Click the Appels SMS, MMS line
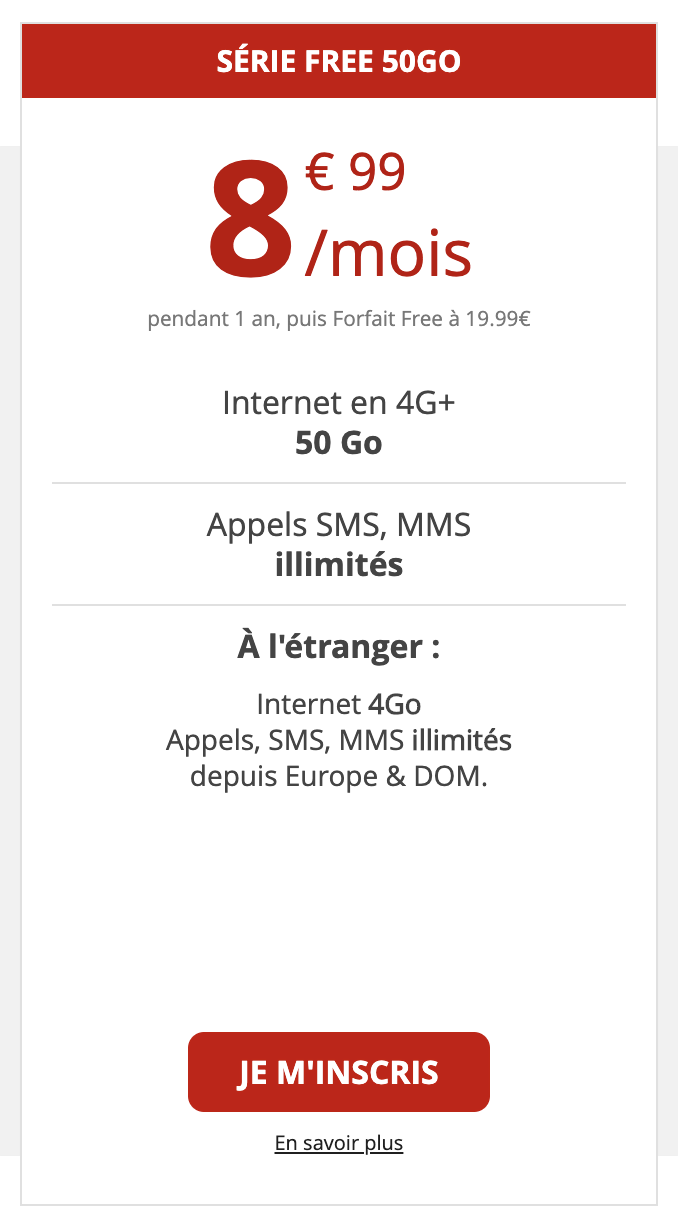Screen dimensions: 678x1220 click(x=338, y=524)
